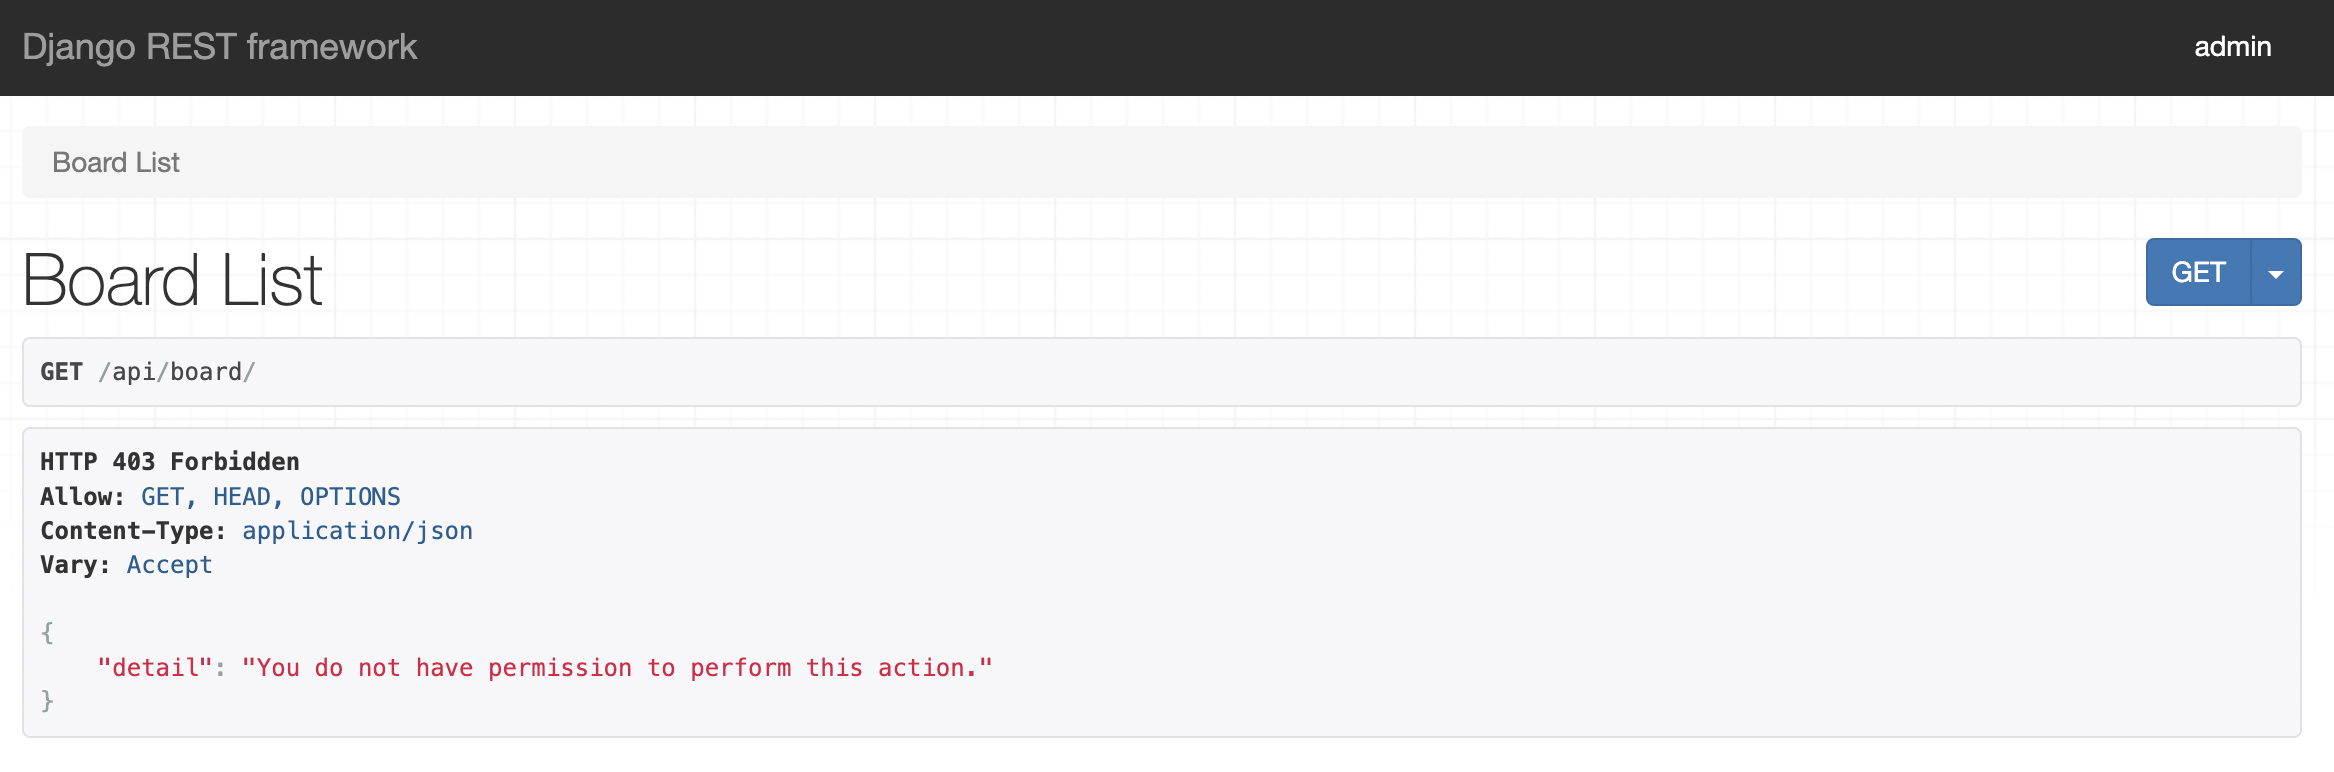Viewport: 2334px width, 772px height.
Task: Click the Vary Accept header value
Action: pos(170,565)
